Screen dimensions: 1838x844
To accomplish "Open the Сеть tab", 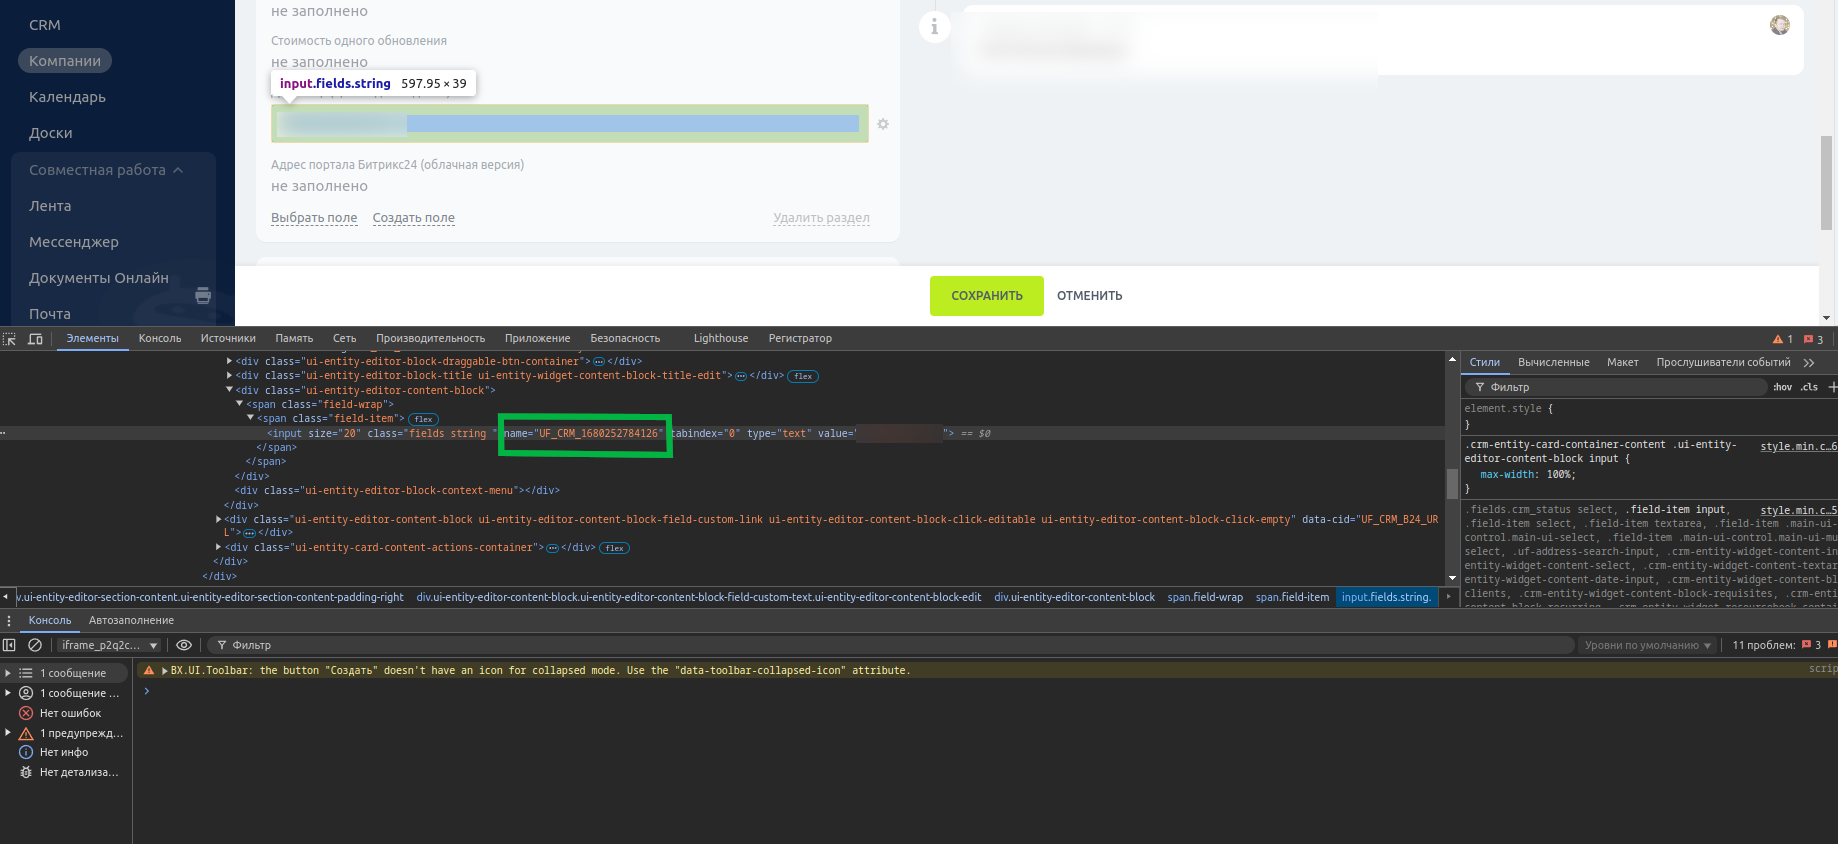I will [344, 339].
